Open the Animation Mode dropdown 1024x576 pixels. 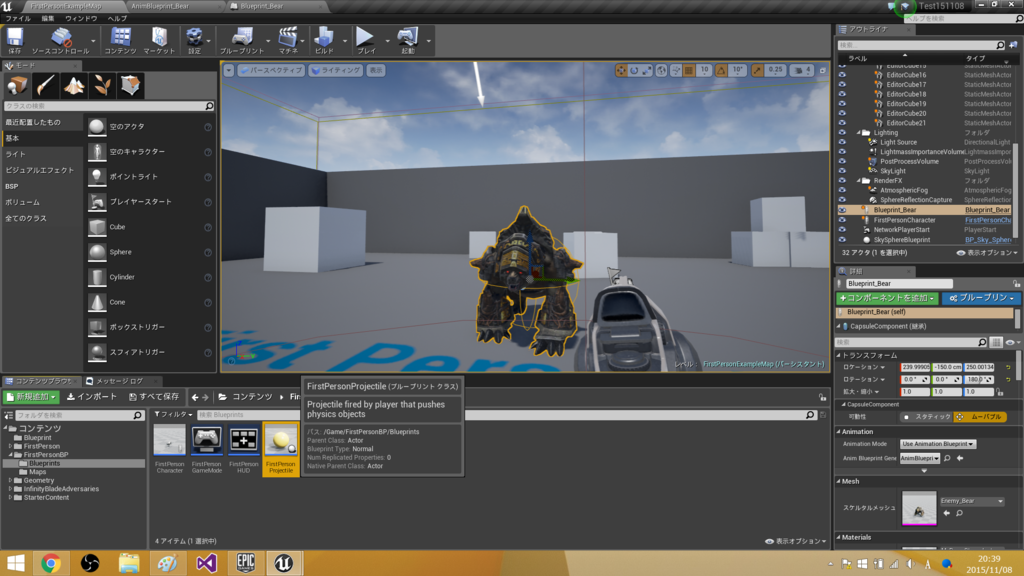click(x=938, y=444)
